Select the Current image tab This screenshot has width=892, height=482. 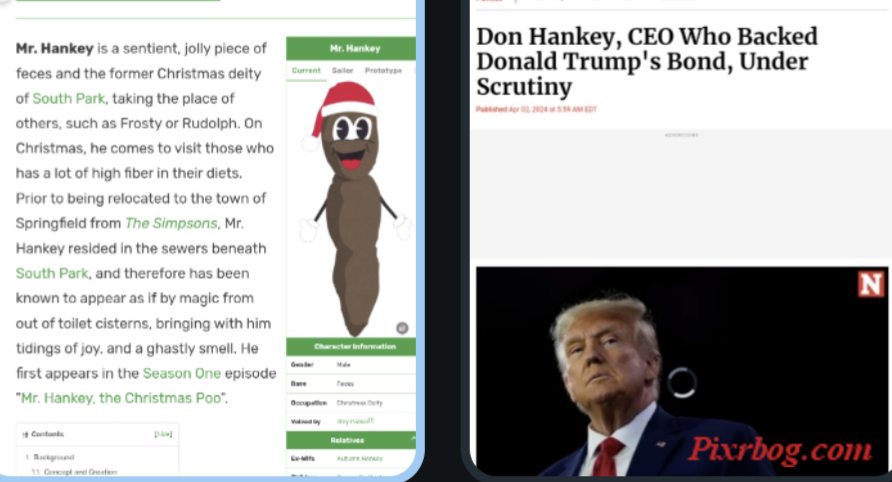306,71
